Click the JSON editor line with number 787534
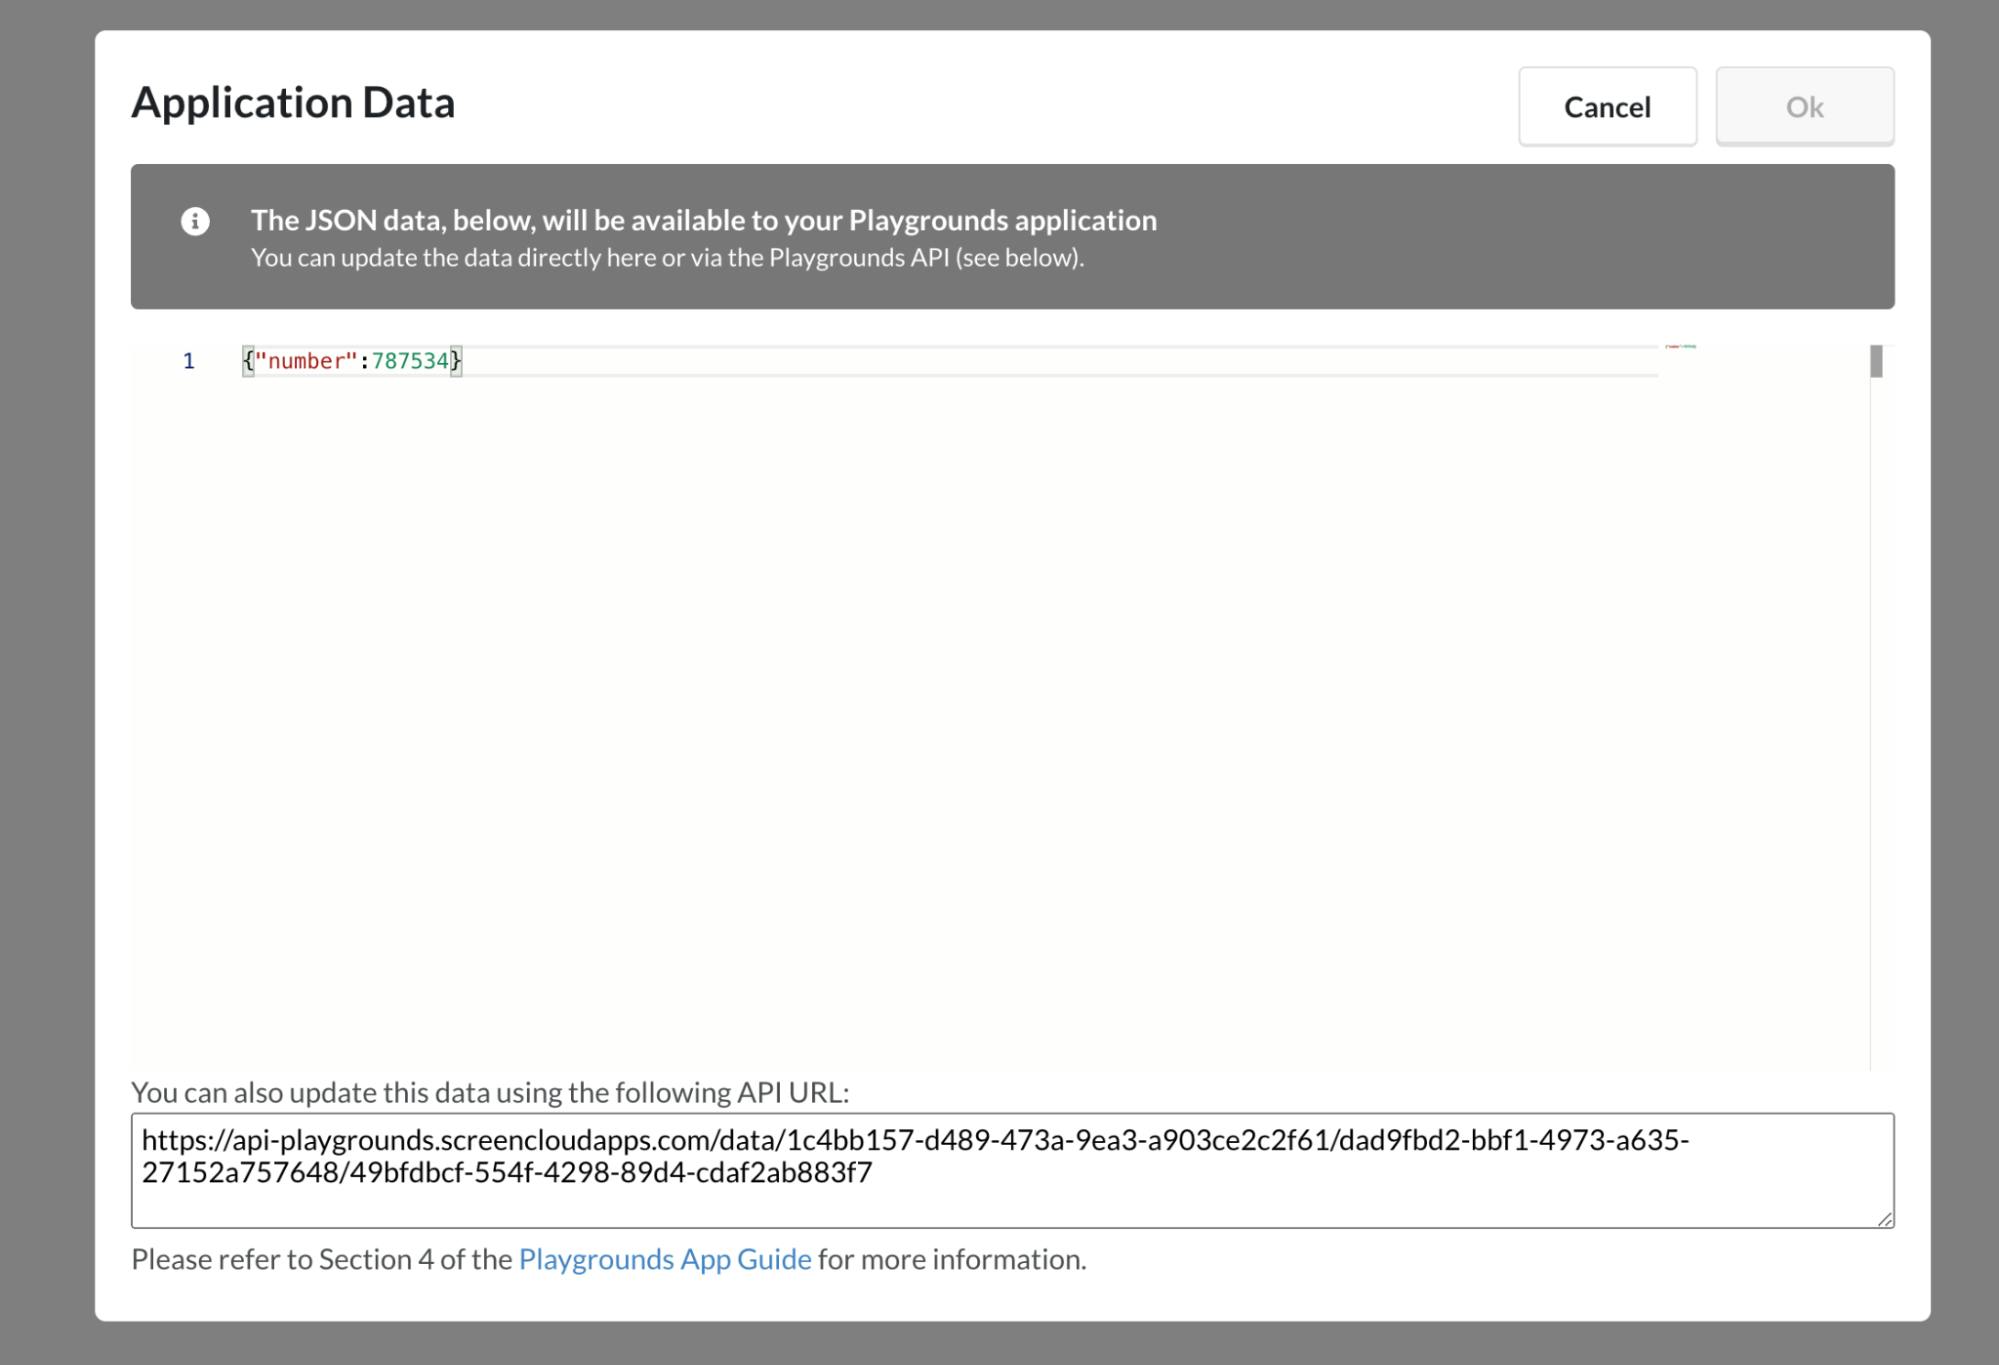This screenshot has height=1365, width=1999. pyautogui.click(x=949, y=361)
